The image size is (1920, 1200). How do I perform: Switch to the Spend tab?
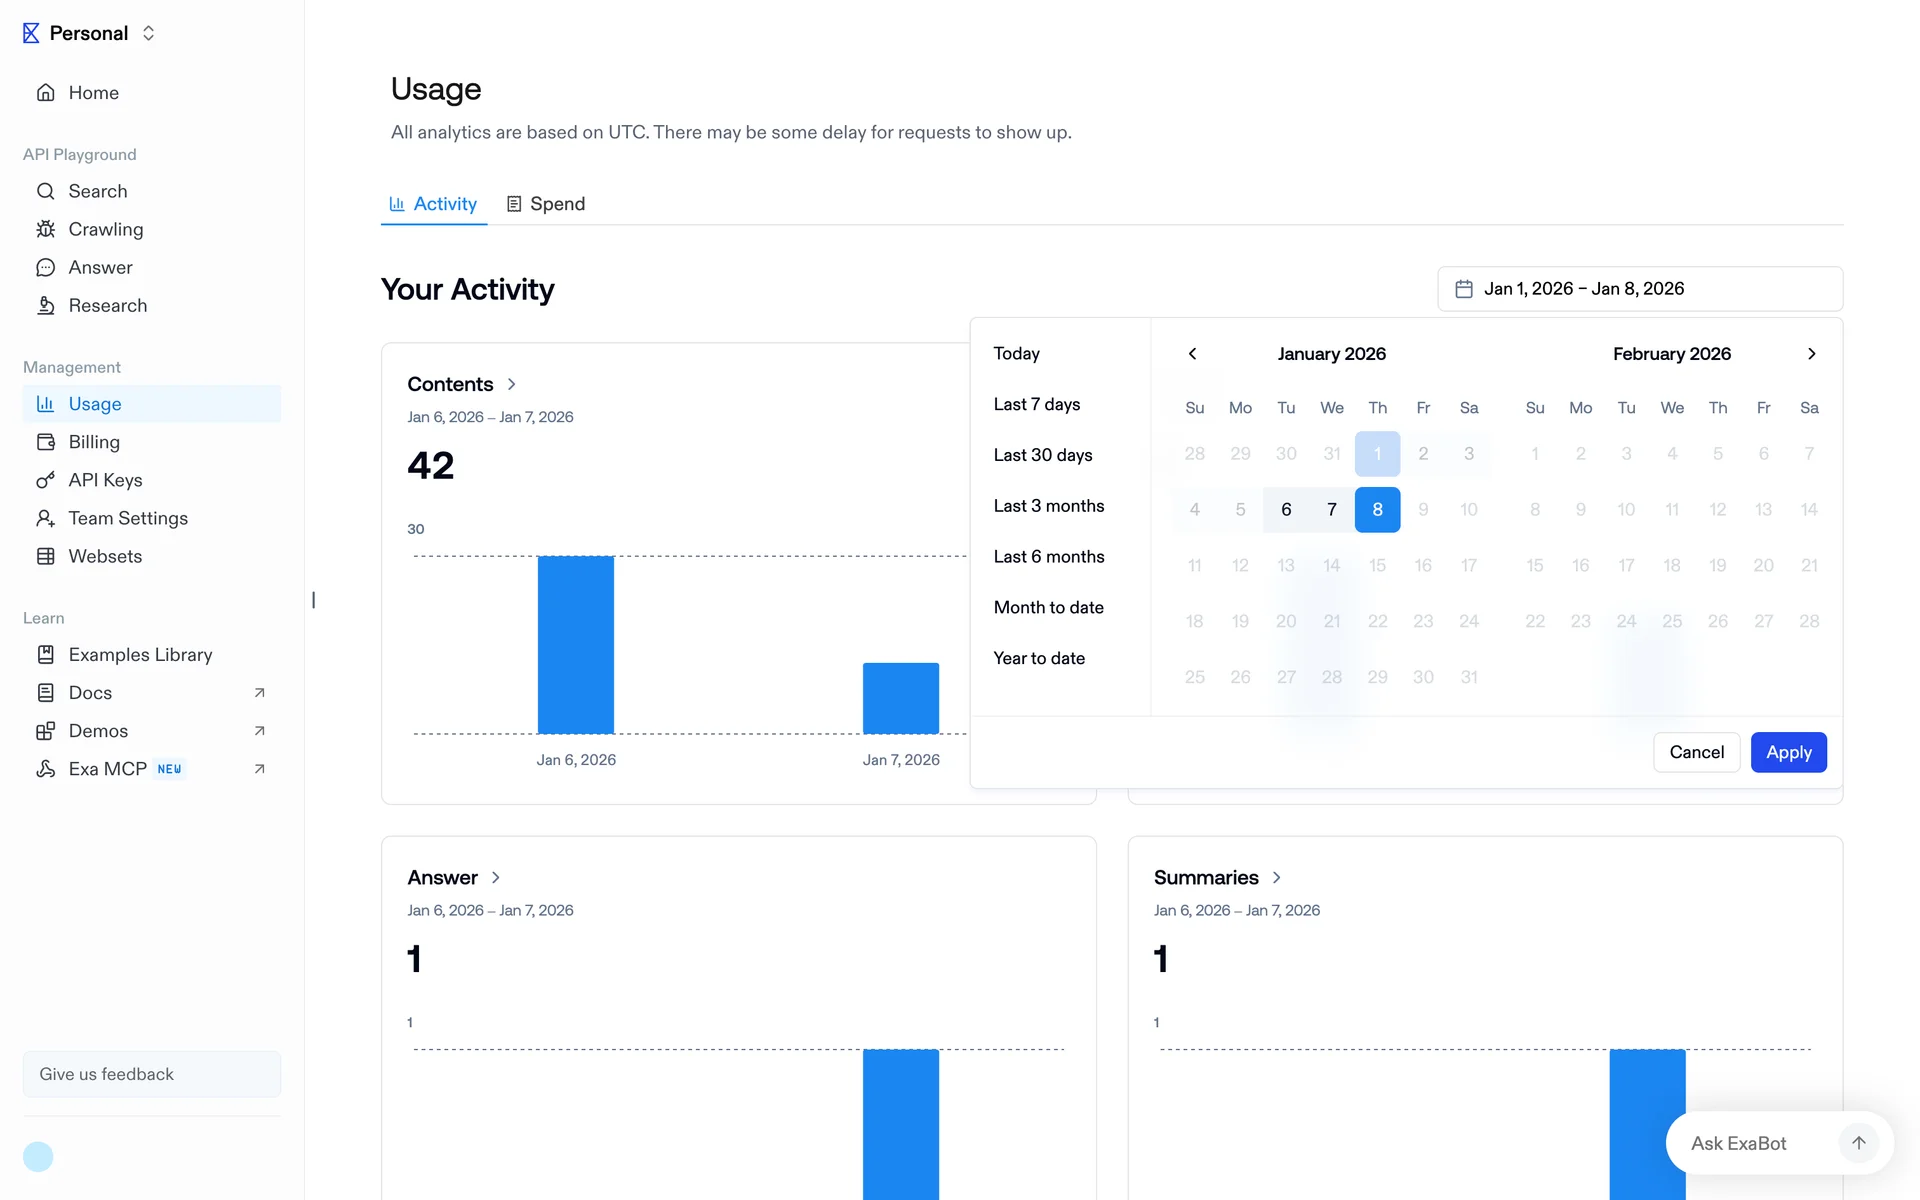point(546,204)
